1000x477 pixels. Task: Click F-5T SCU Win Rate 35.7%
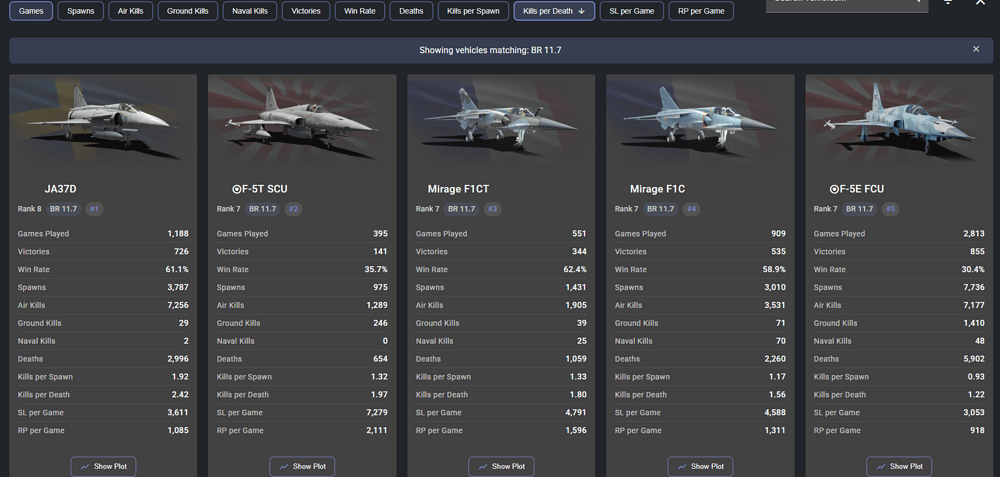pos(376,269)
